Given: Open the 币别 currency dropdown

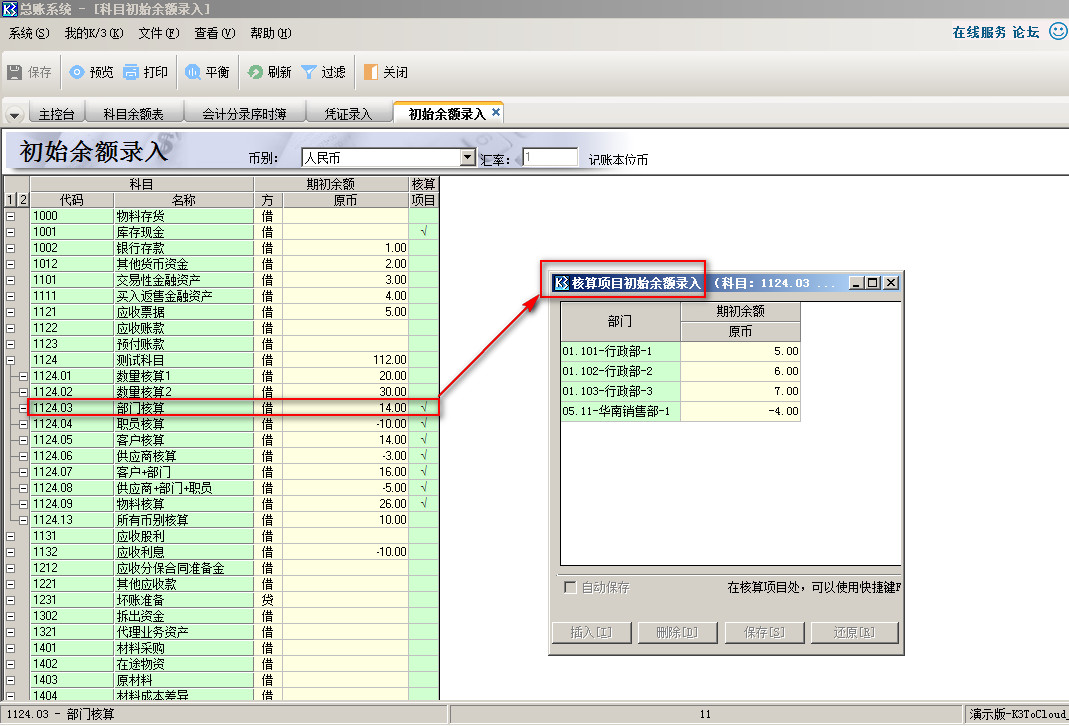Looking at the screenshot, I should pyautogui.click(x=467, y=158).
